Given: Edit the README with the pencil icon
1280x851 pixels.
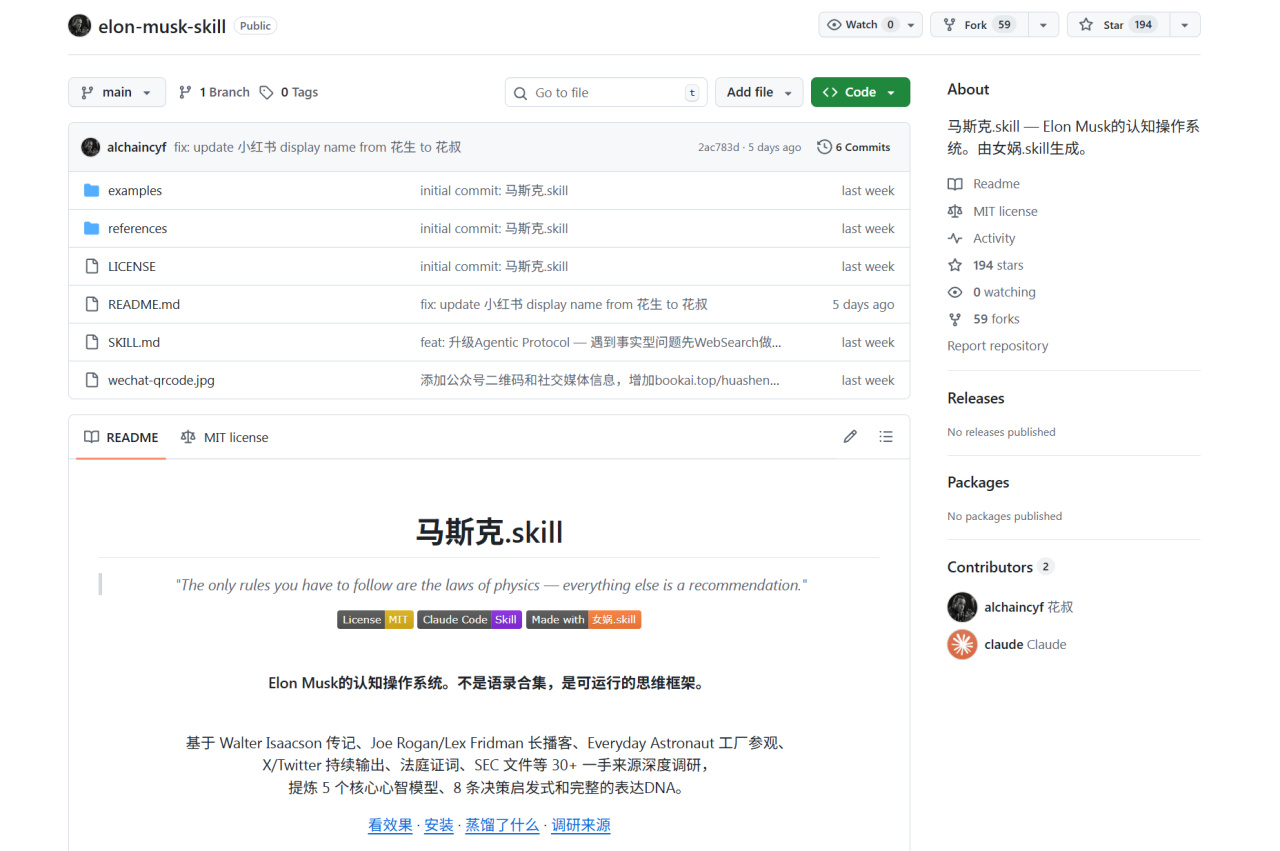Looking at the screenshot, I should point(850,437).
